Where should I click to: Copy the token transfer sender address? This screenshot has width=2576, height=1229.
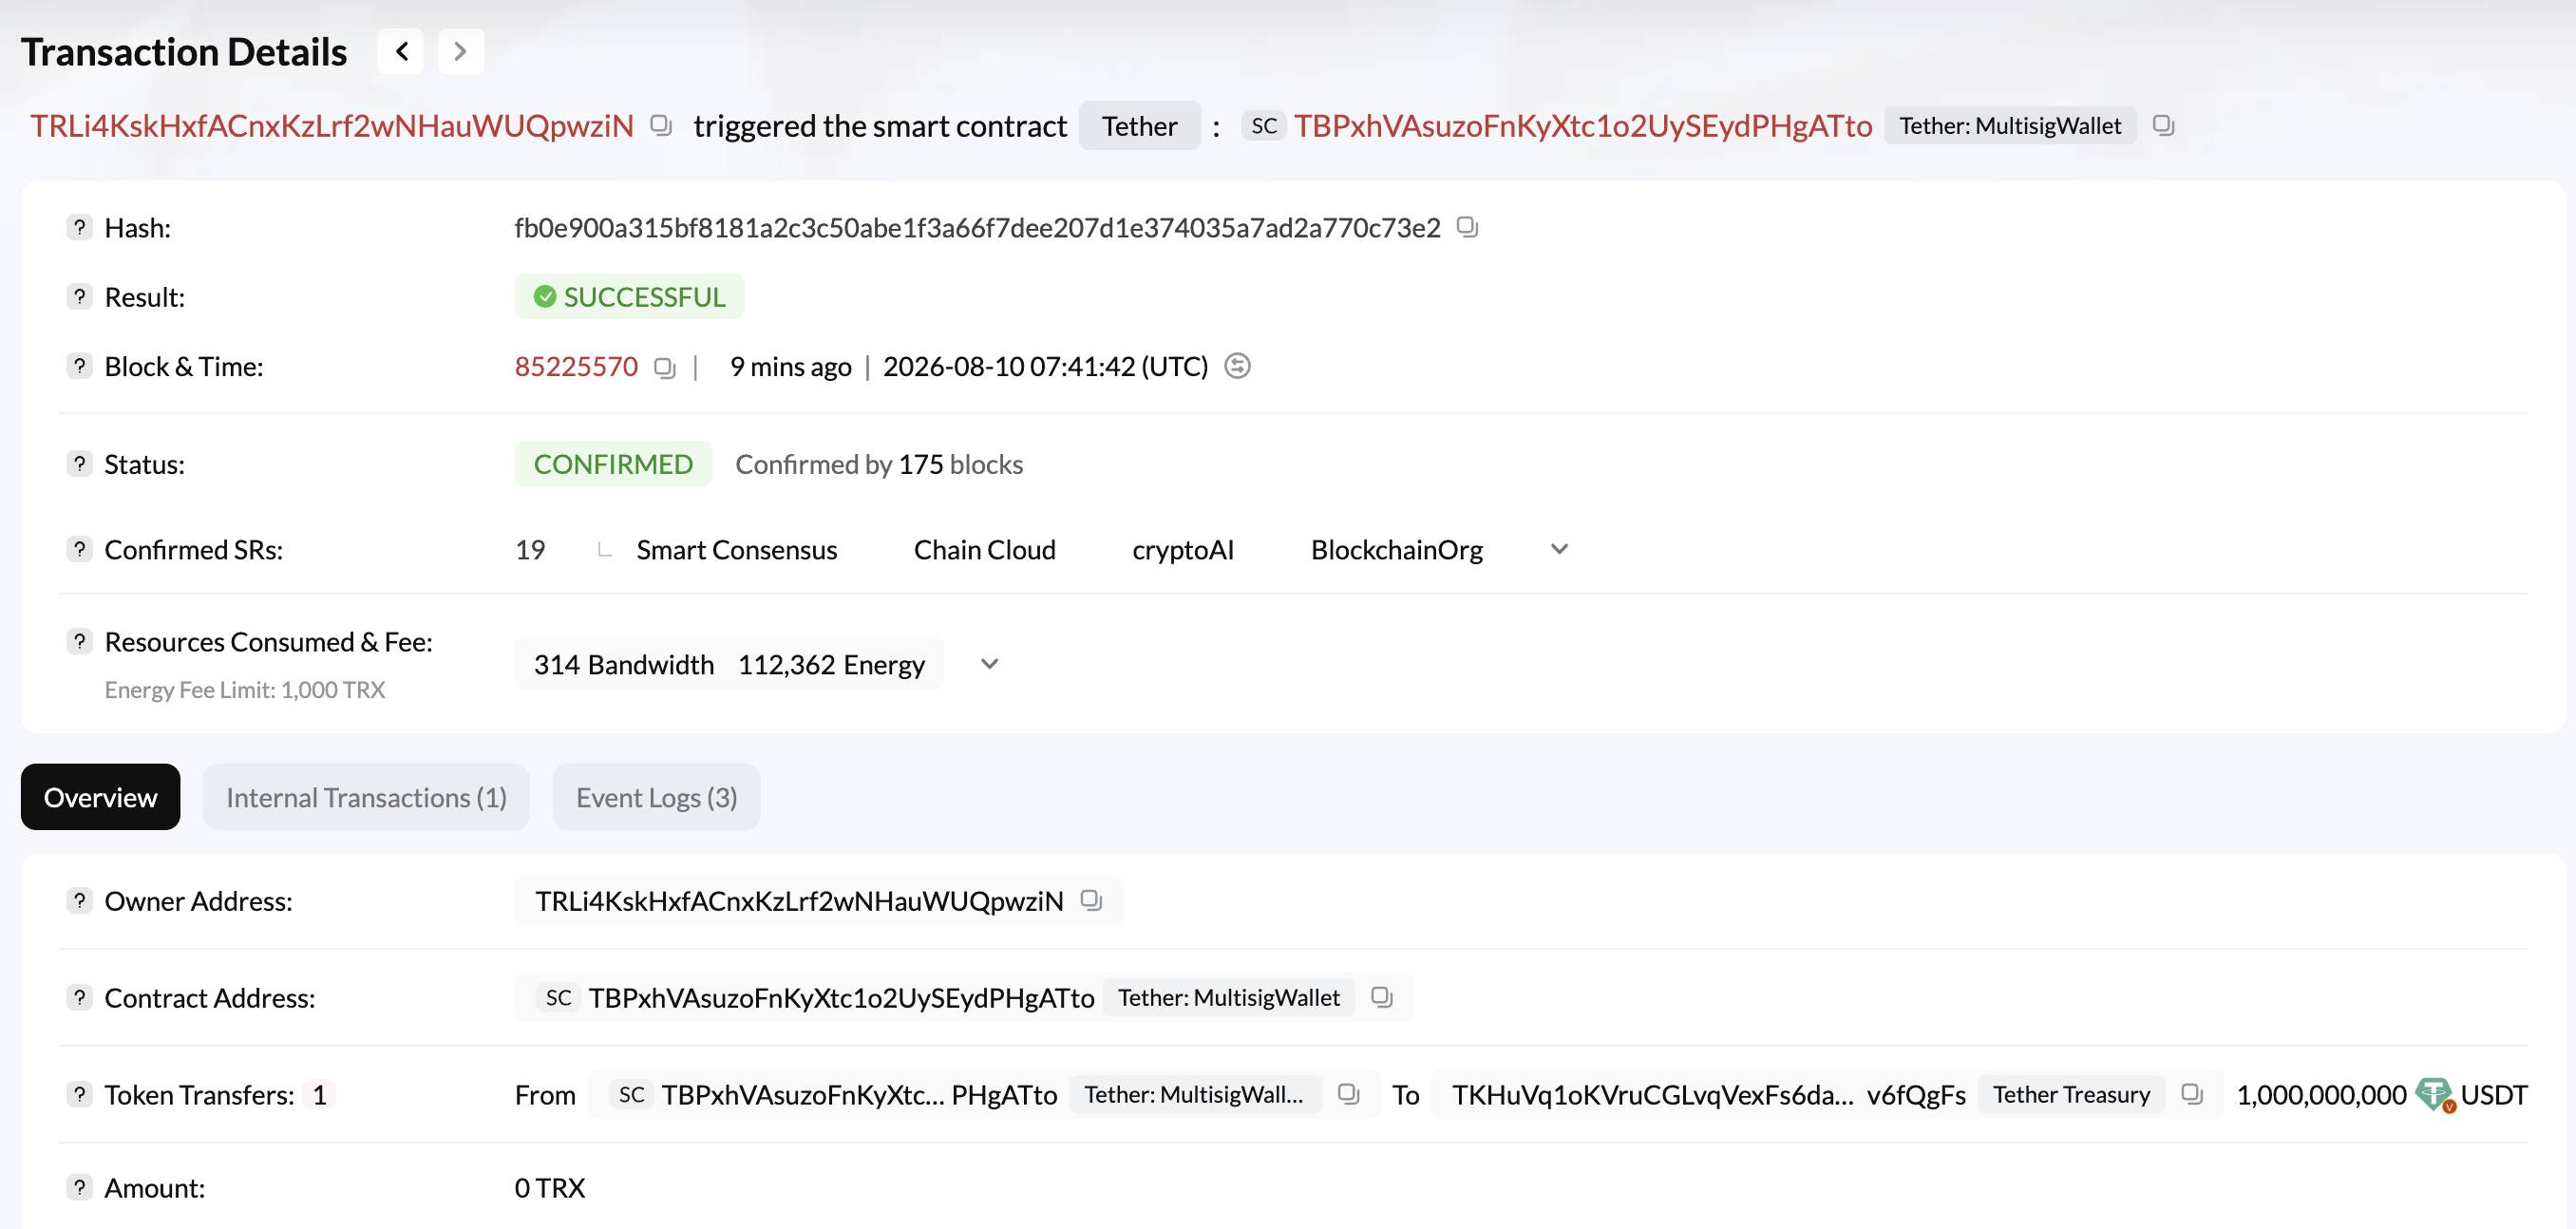tap(1348, 1094)
